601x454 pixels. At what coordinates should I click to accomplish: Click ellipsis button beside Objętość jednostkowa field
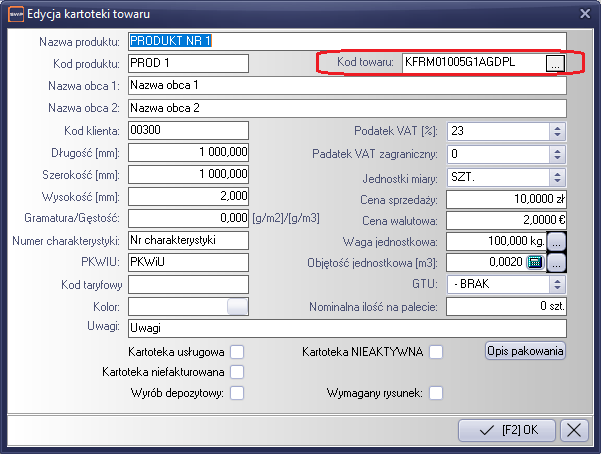pyautogui.click(x=557, y=263)
